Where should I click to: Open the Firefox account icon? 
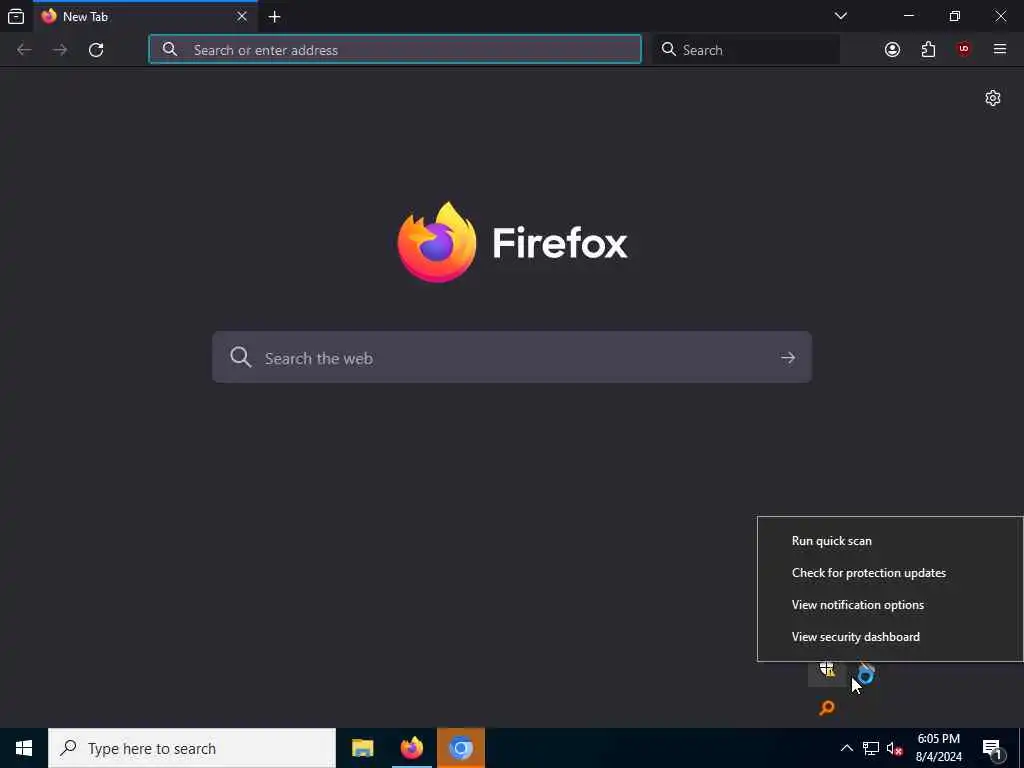(x=892, y=50)
